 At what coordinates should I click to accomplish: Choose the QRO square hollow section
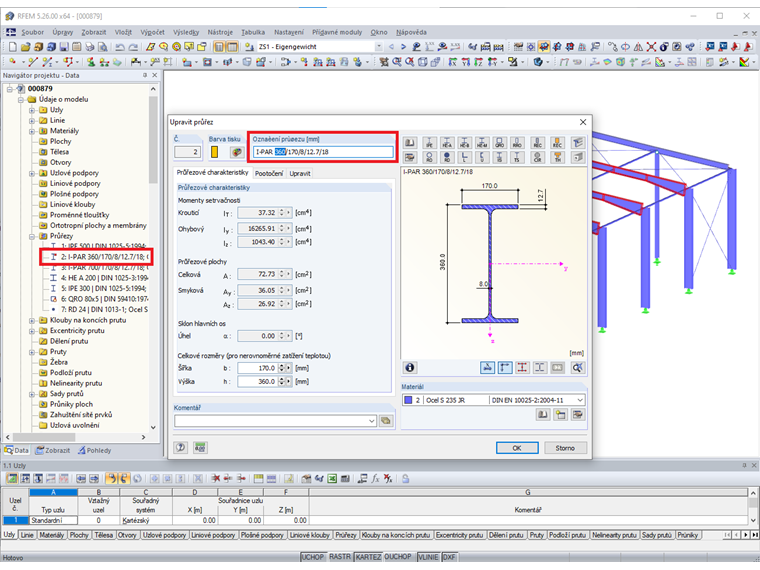point(499,142)
